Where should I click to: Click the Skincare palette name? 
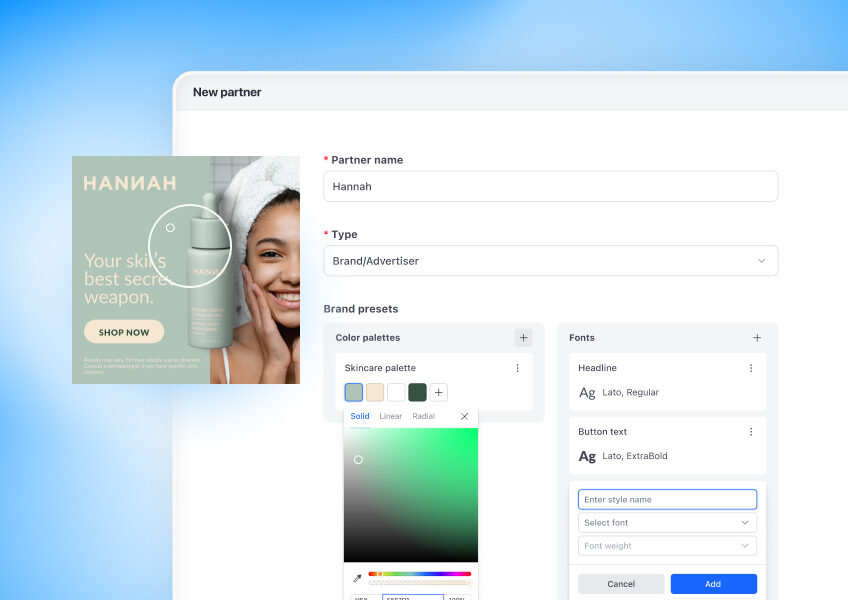tap(380, 368)
